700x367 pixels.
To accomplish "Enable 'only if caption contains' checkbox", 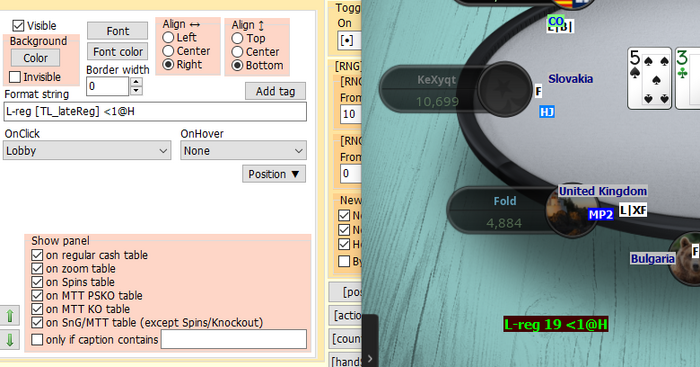I will (37, 339).
